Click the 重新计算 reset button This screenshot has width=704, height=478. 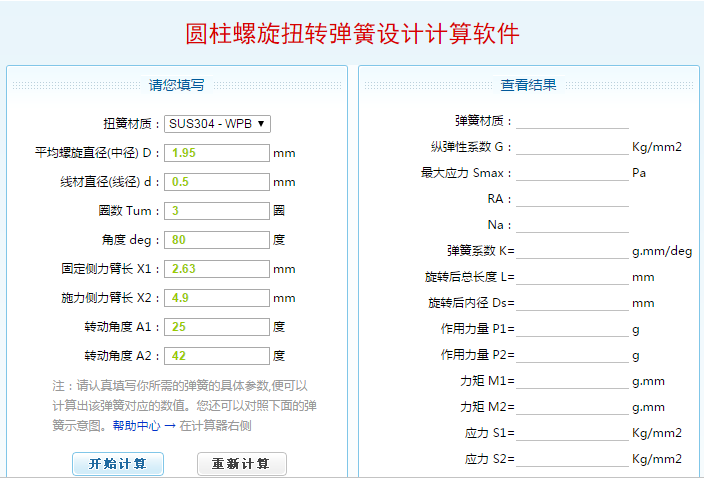tap(242, 464)
